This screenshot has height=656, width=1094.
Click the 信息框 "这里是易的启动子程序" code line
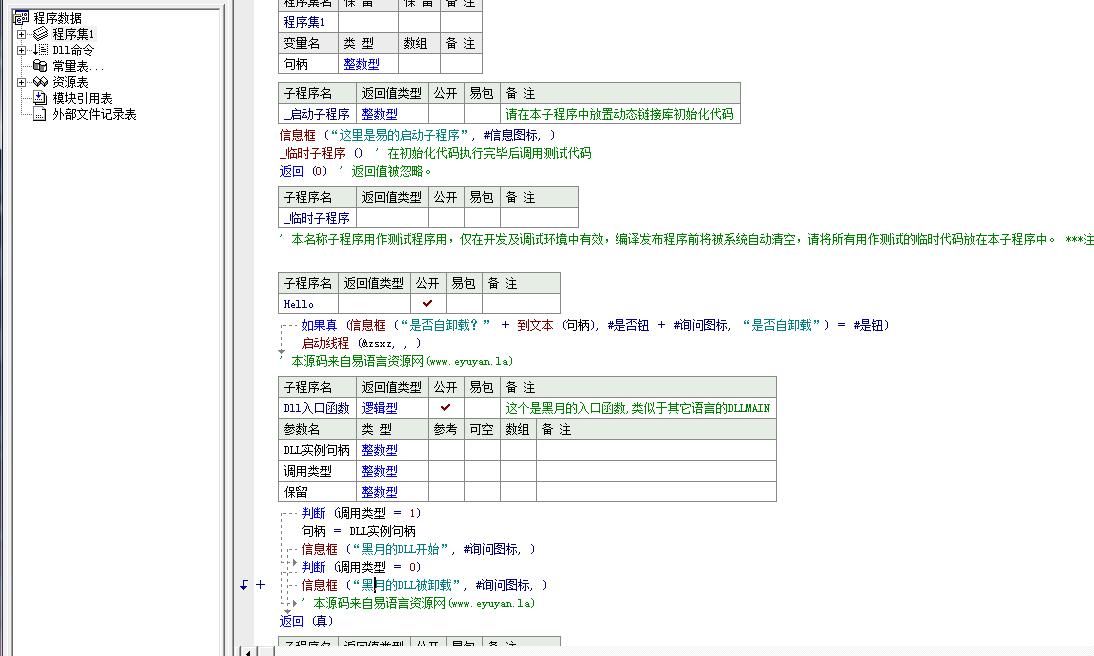418,135
